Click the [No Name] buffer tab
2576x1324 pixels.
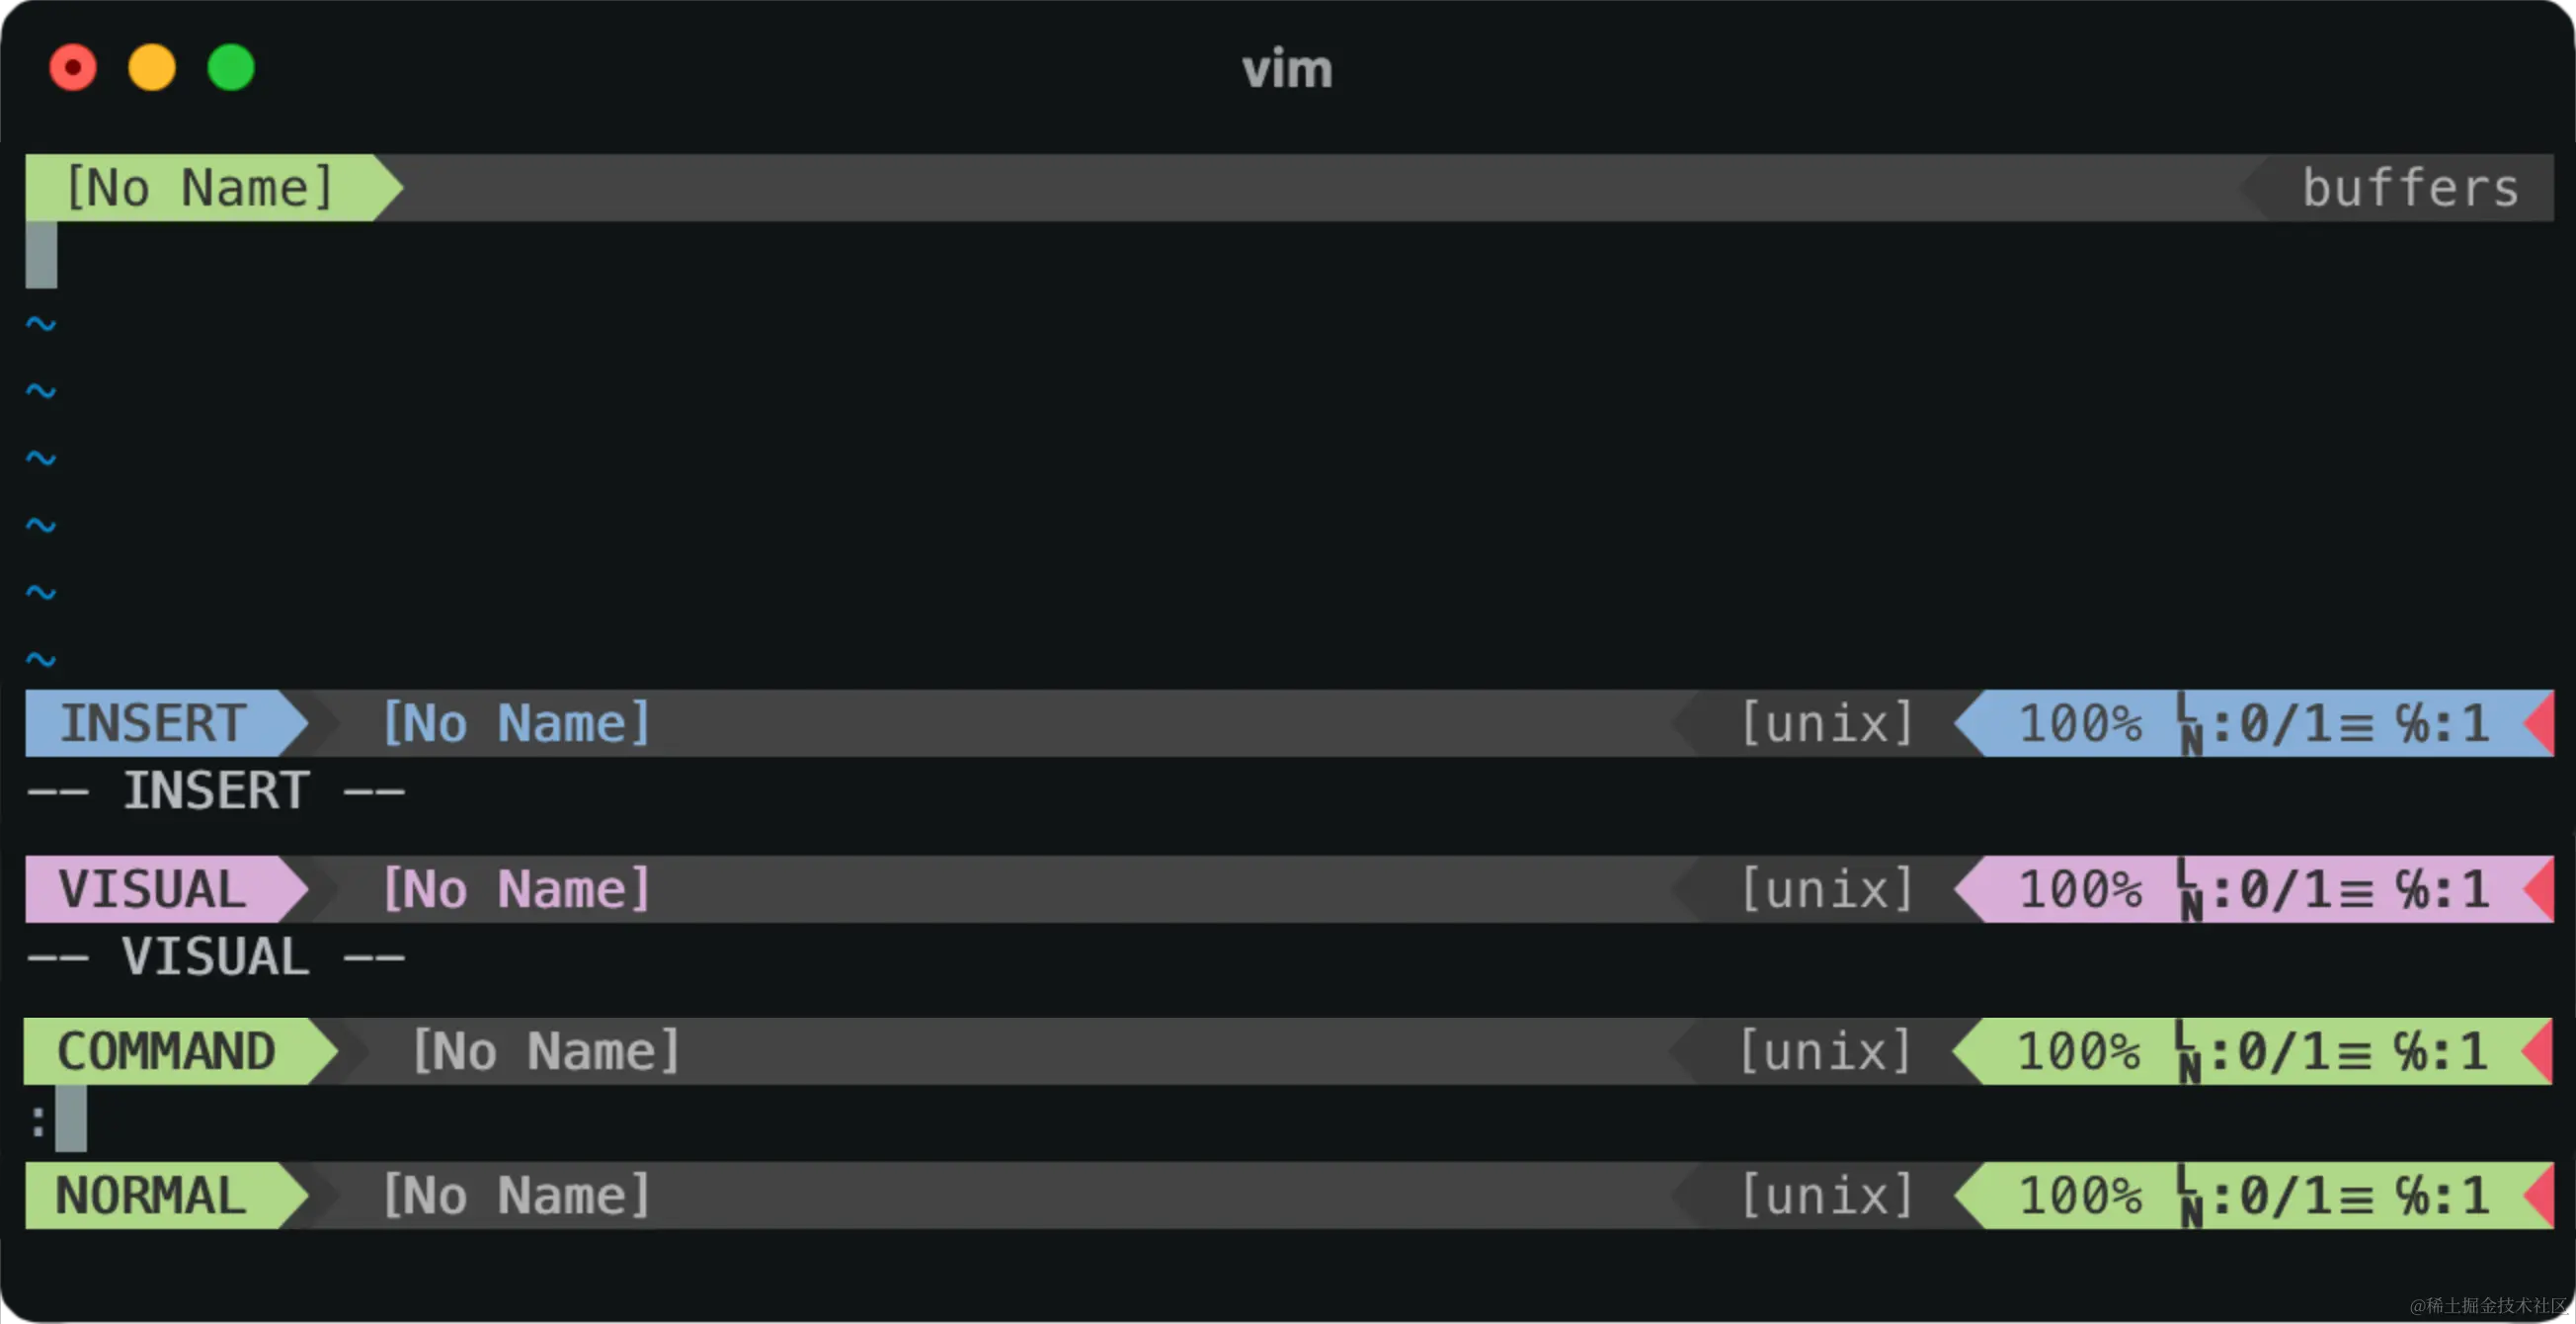point(200,188)
